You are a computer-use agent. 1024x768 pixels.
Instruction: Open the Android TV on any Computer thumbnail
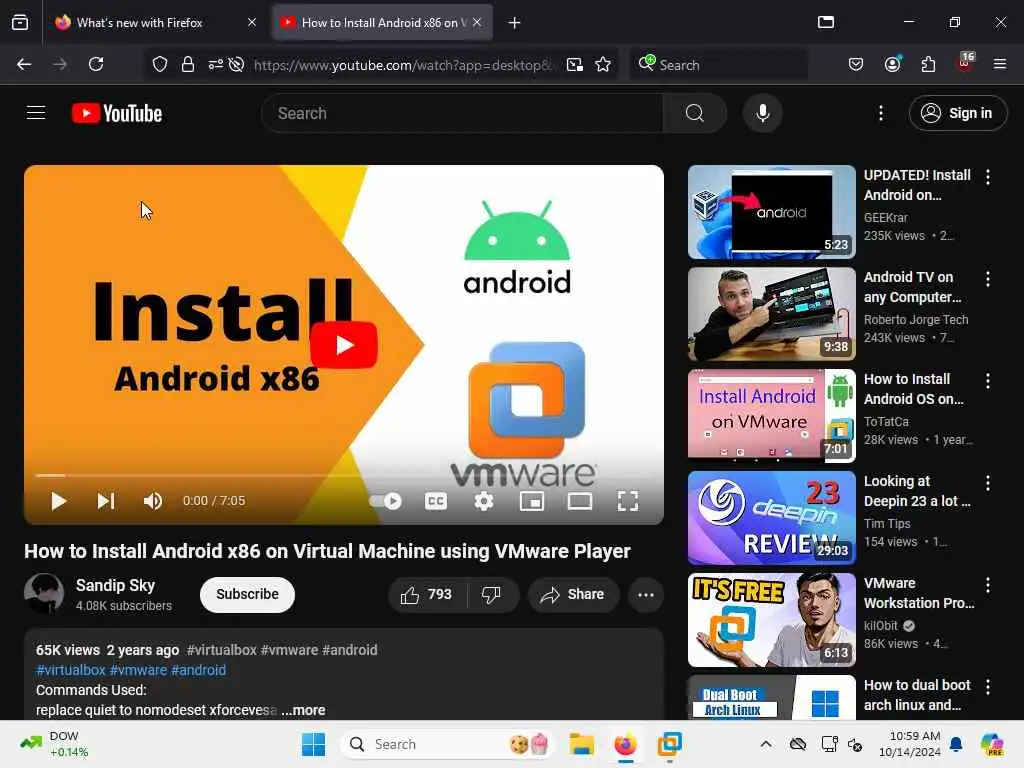click(x=771, y=313)
